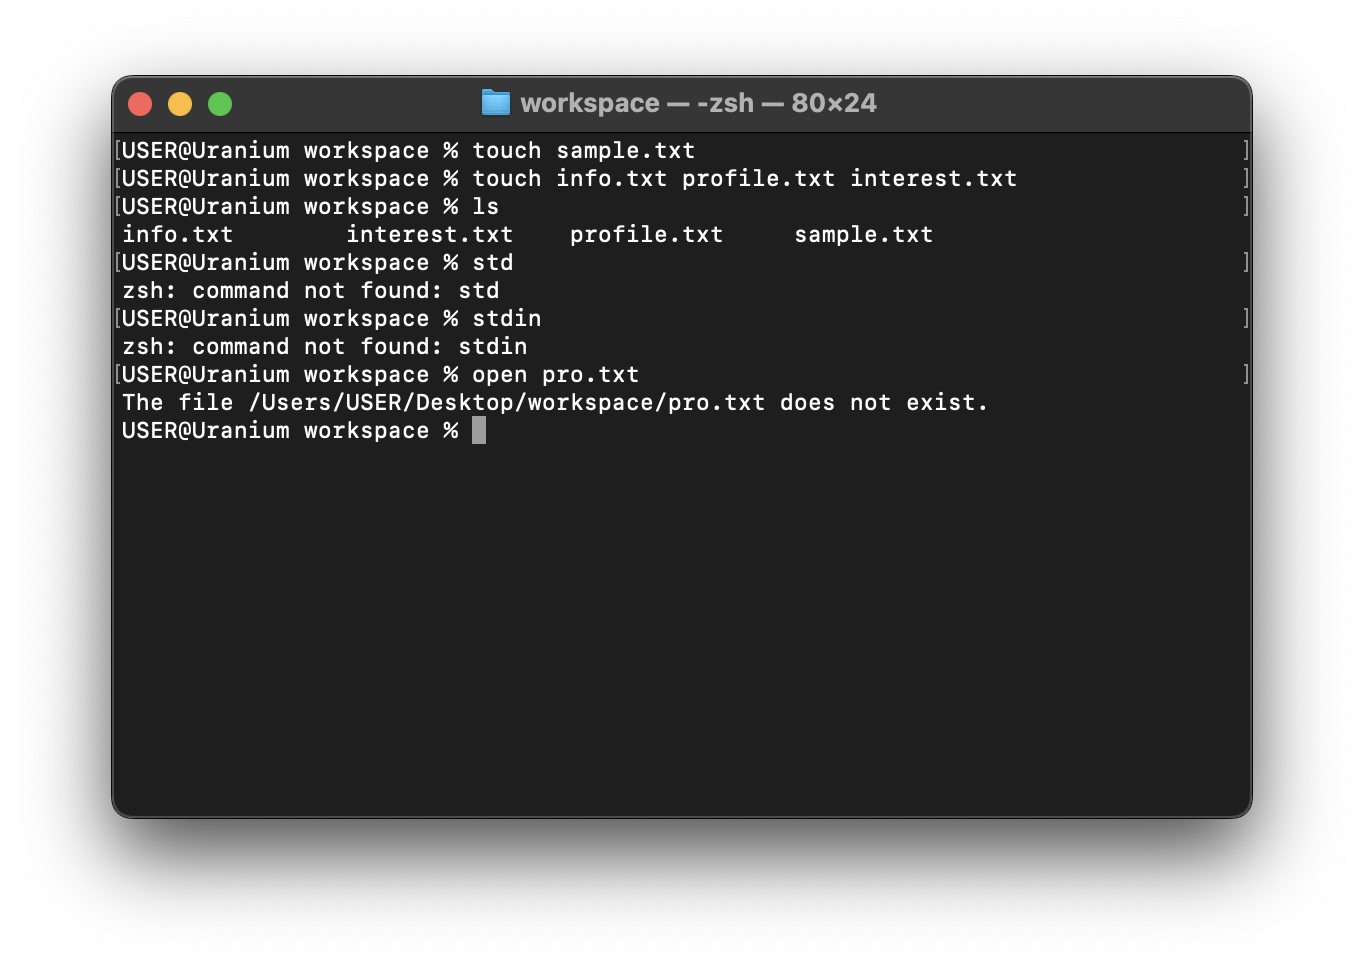Click the window title text "workspace — -zsh — 80×24"

click(698, 103)
